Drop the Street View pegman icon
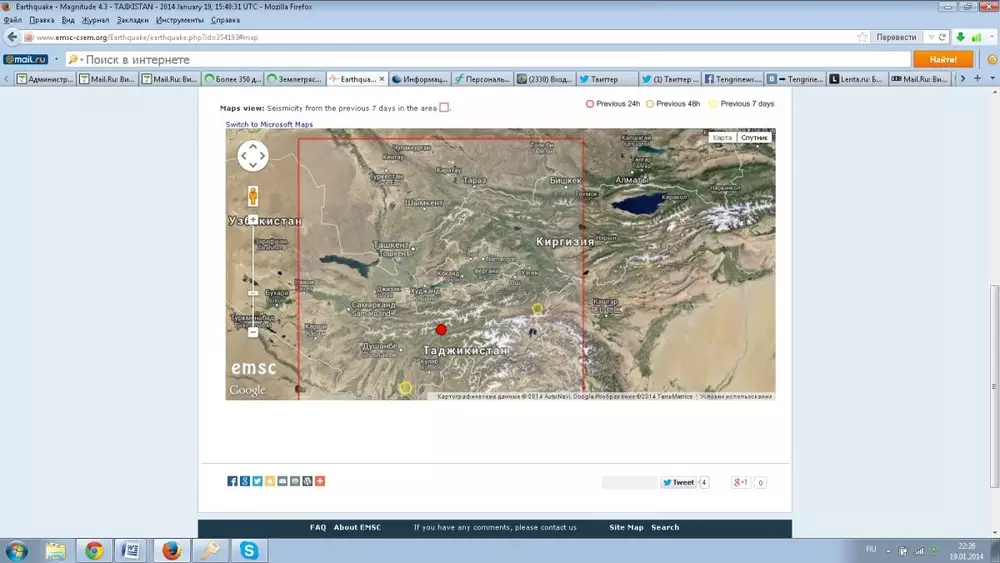This screenshot has width=1000, height=563. pos(253,195)
